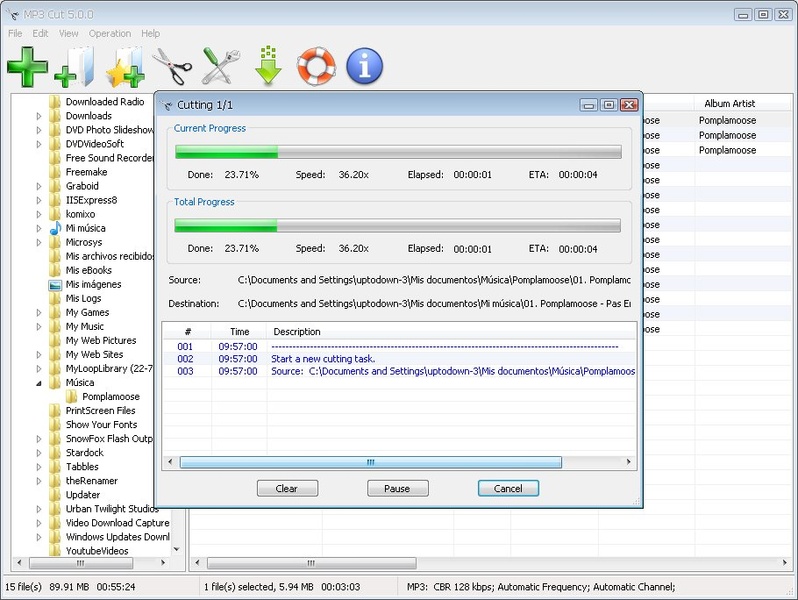Select the Pomplamoose folder in tree

(x=110, y=397)
